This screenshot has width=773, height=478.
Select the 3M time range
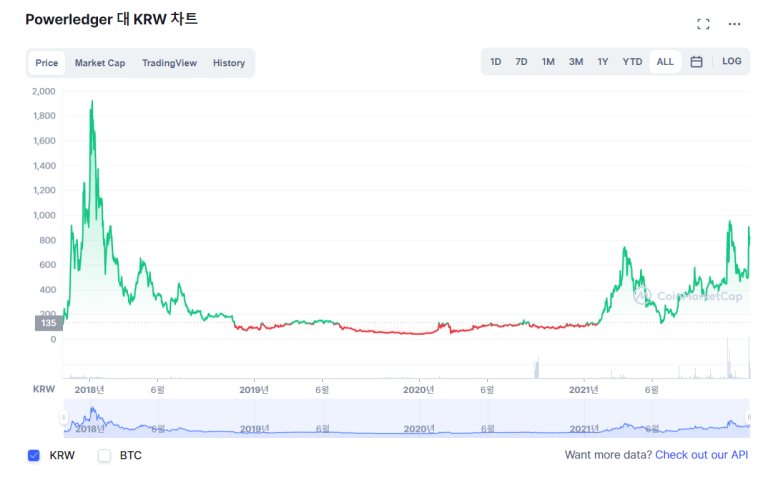[576, 62]
